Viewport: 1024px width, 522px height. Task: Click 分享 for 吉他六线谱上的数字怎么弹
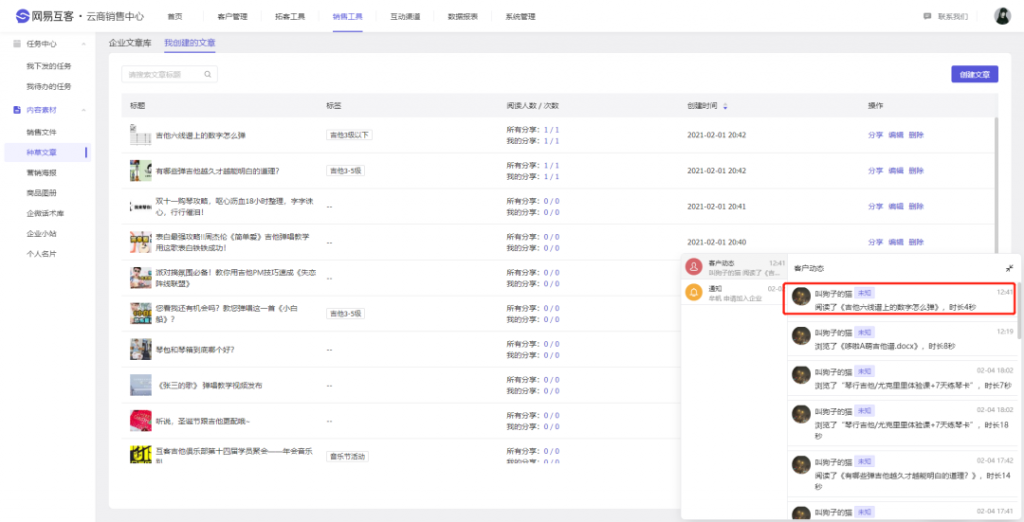tap(875, 135)
